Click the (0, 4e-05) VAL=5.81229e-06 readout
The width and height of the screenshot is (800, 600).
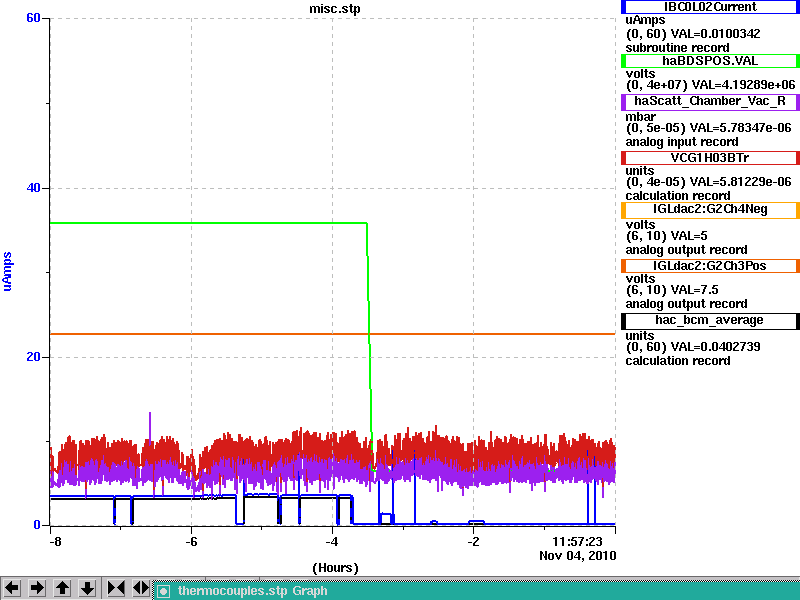click(x=708, y=182)
